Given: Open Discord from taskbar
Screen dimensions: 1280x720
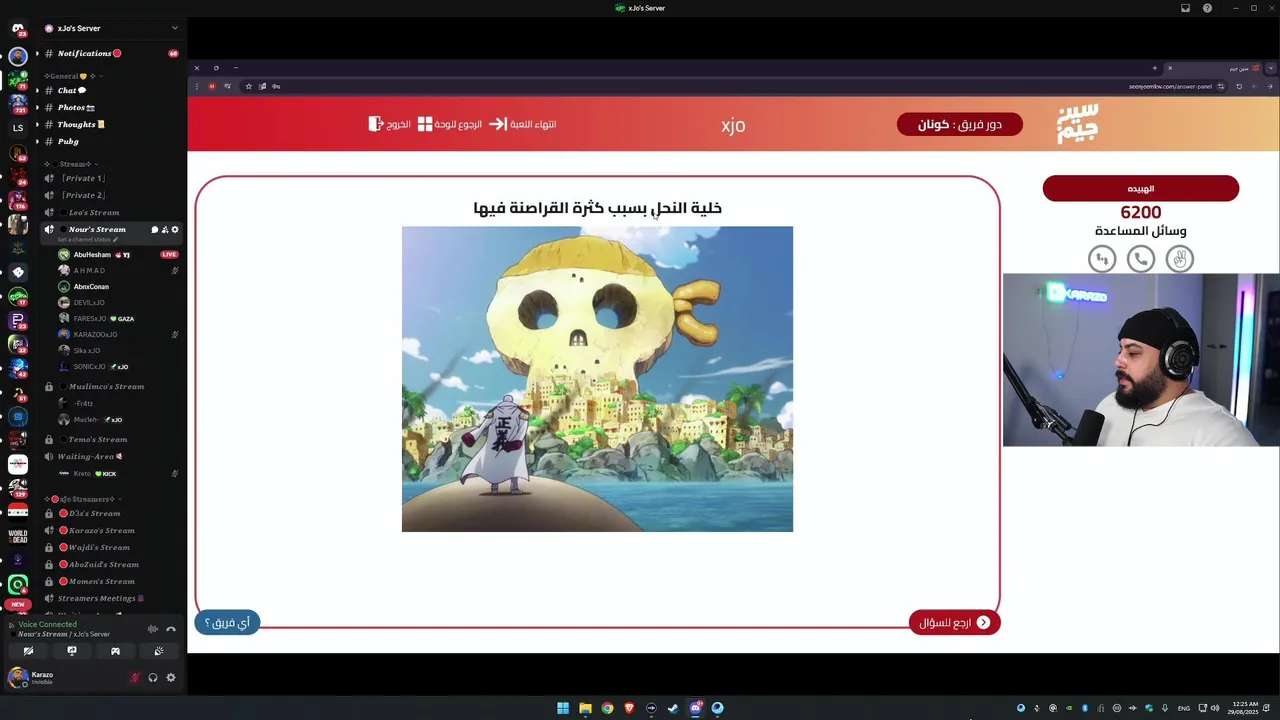Looking at the screenshot, I should pyautogui.click(x=695, y=708).
